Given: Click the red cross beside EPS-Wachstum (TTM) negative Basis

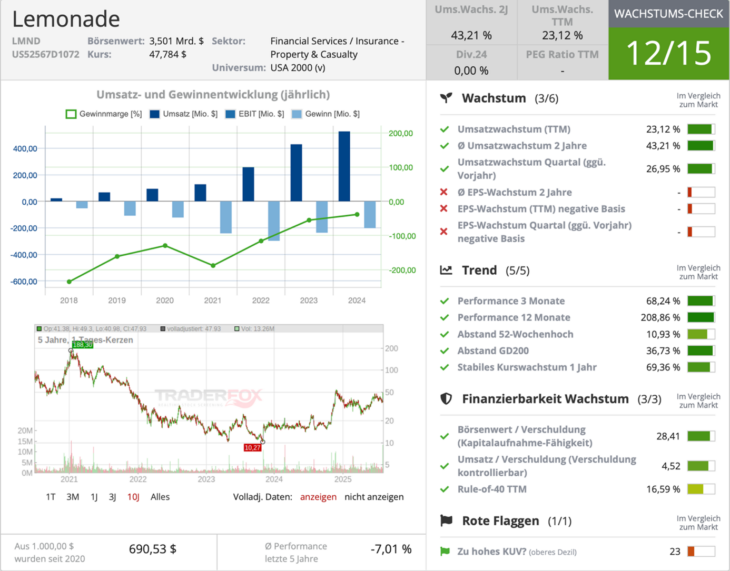Looking at the screenshot, I should [444, 209].
